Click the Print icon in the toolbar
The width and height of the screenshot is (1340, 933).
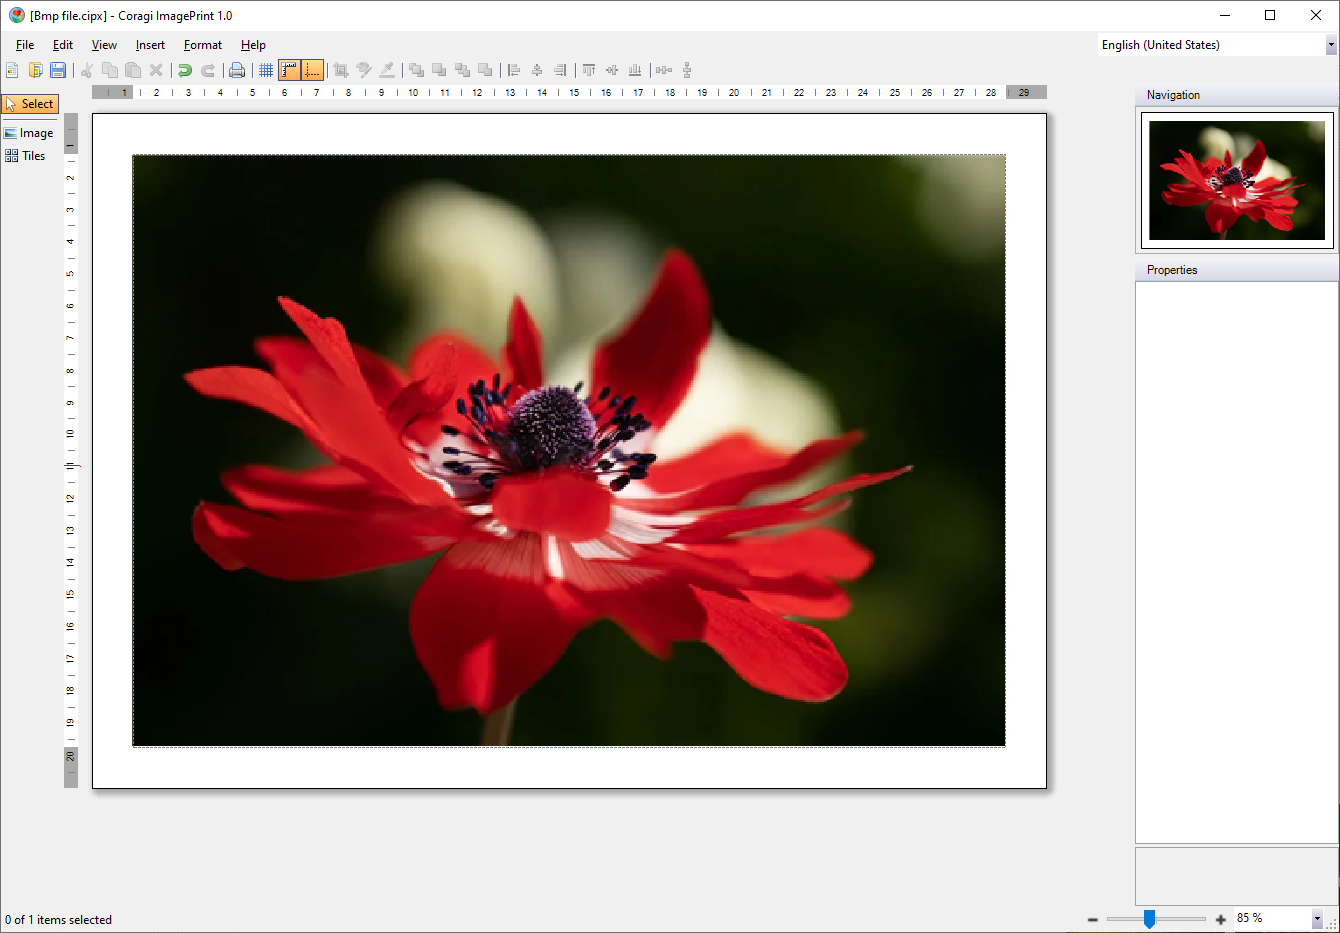coord(237,70)
